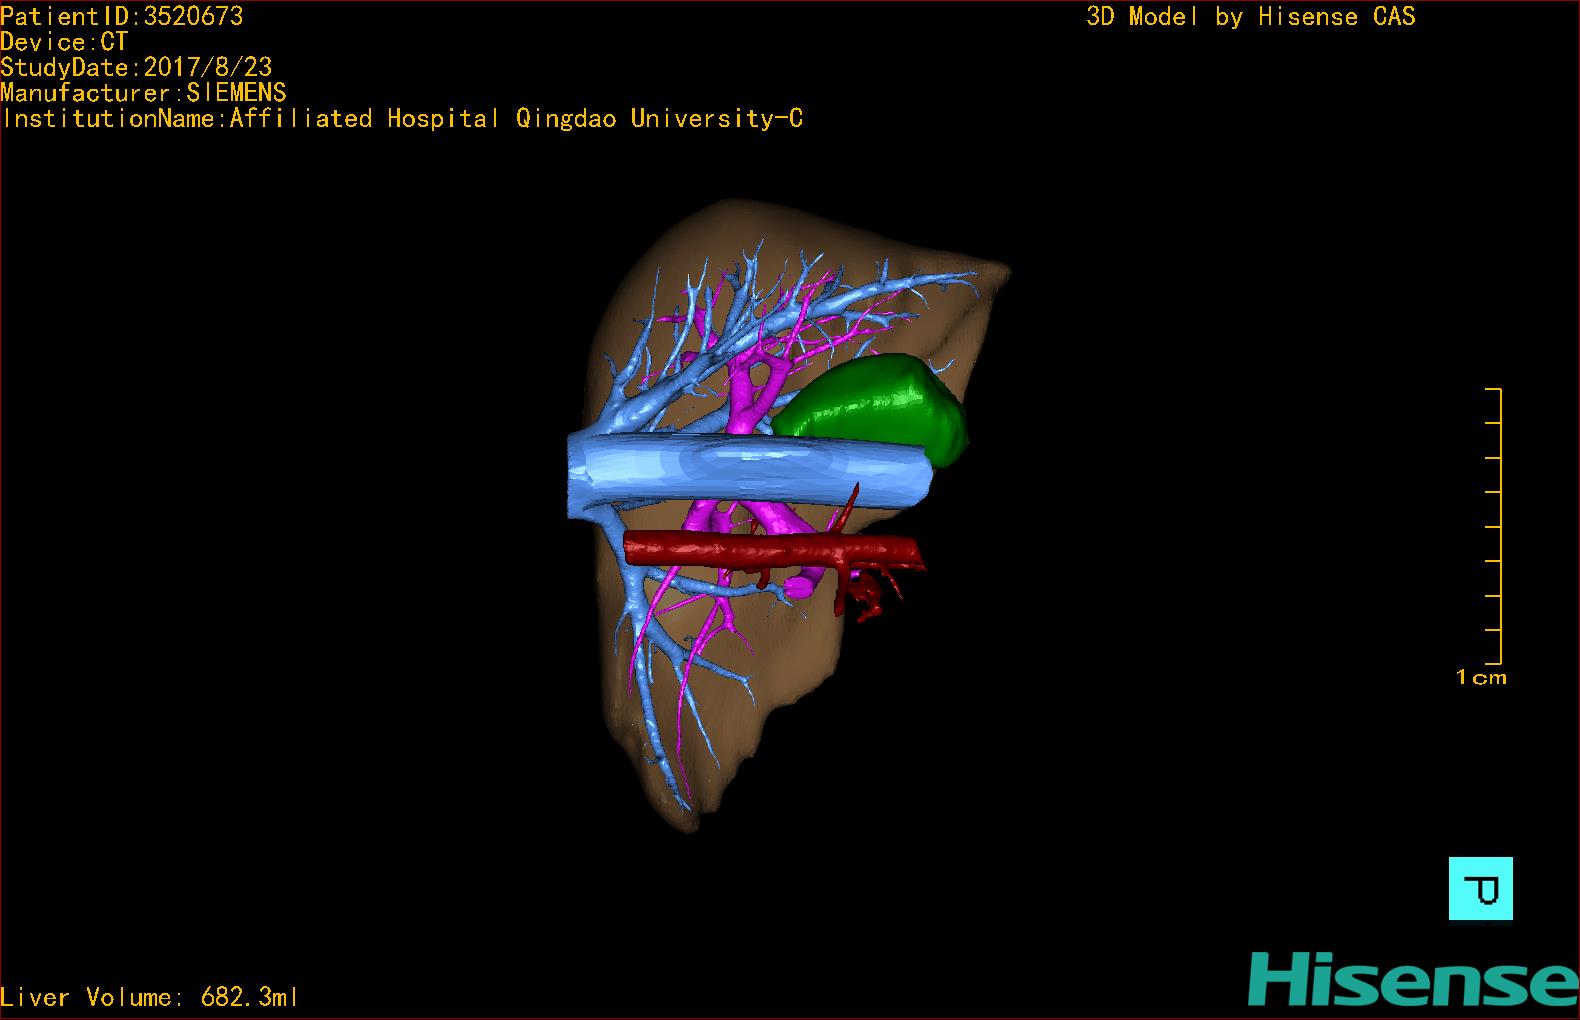Image resolution: width=1580 pixels, height=1020 pixels.
Task: Click the cyan orientation cube icon
Action: (1480, 888)
